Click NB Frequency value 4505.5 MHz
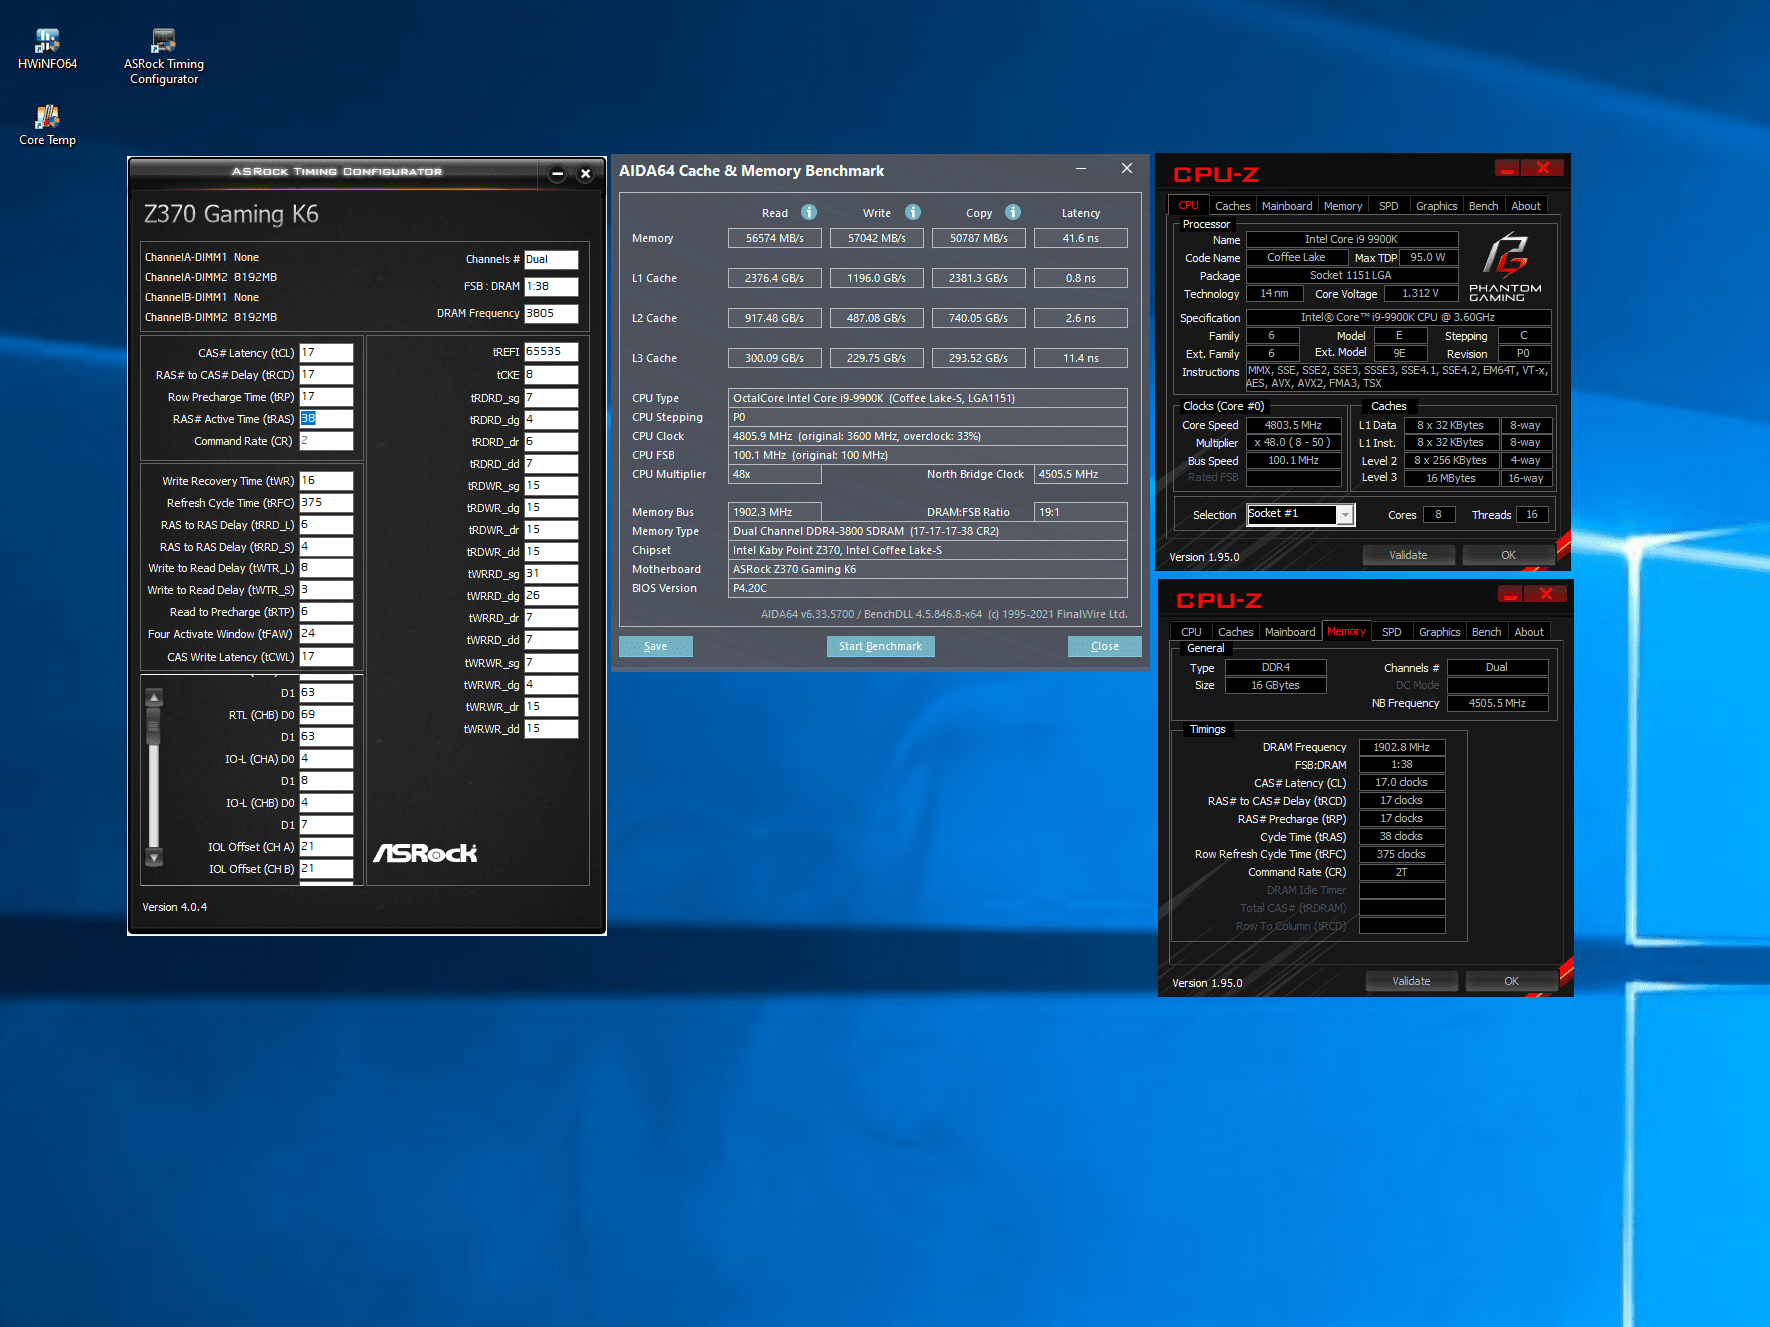The image size is (1770, 1327). coord(1497,703)
